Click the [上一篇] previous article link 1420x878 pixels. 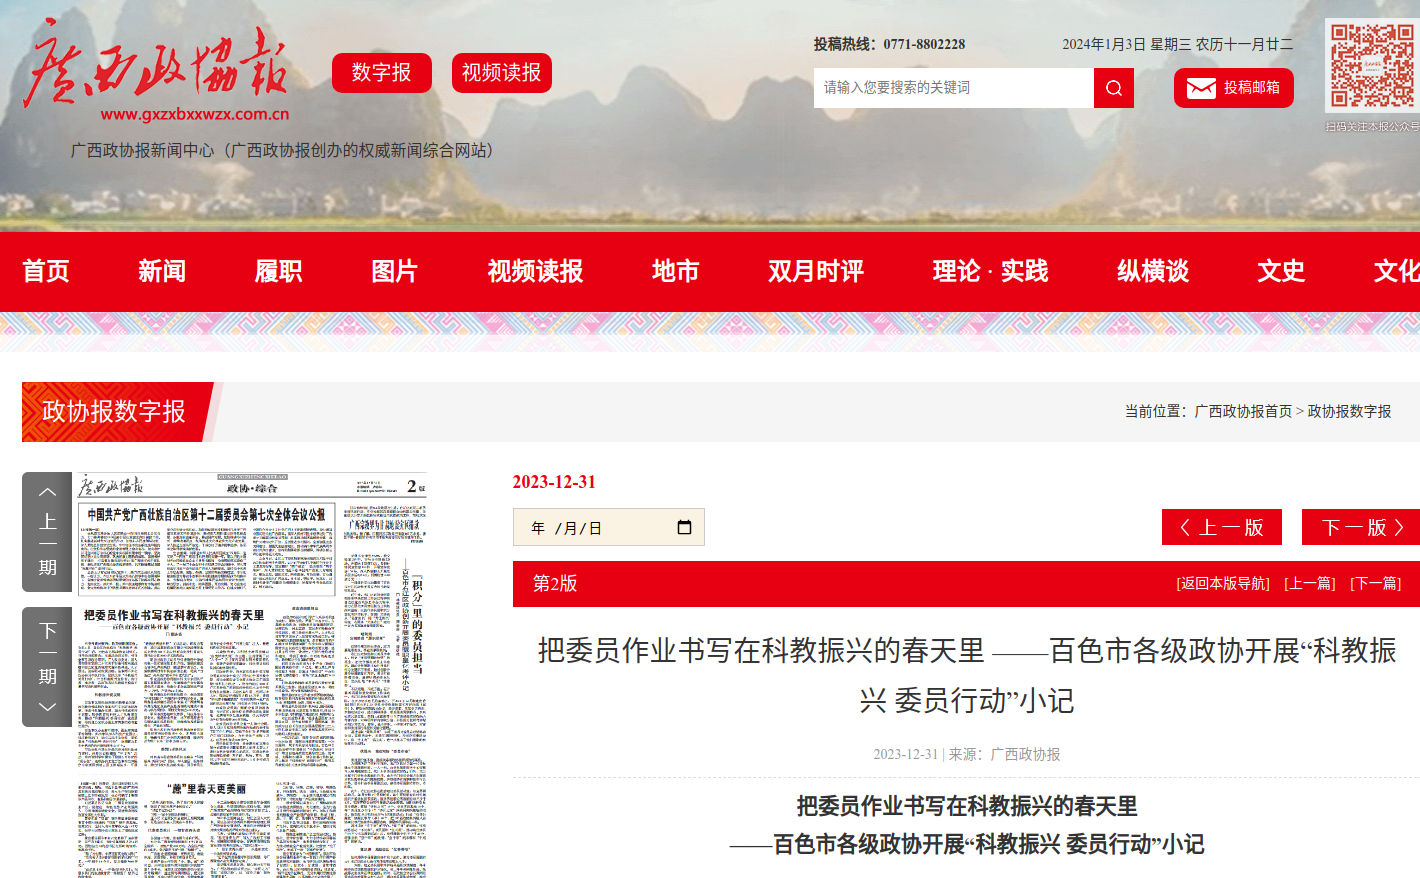(x=1309, y=584)
